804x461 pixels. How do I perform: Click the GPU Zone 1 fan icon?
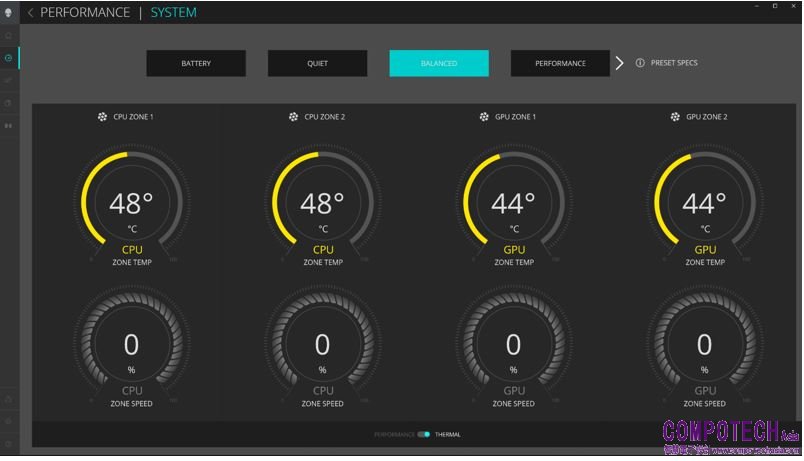[x=484, y=117]
